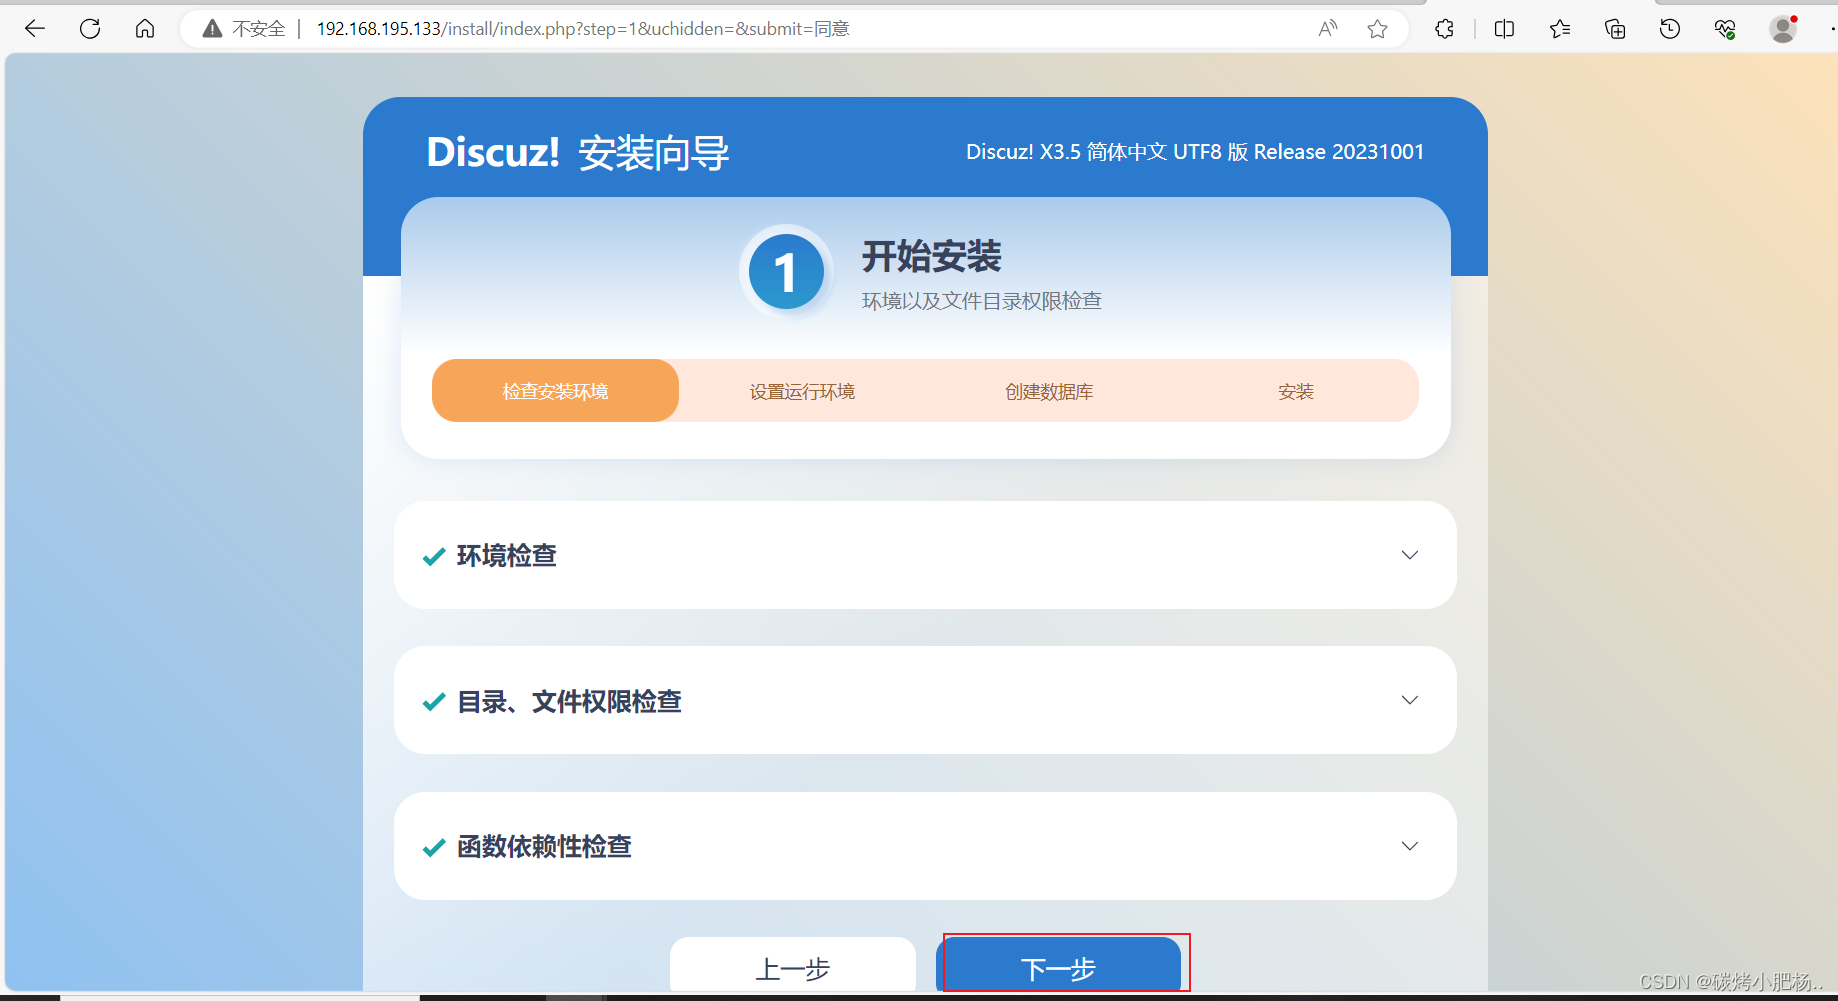Expand the 目录、文件权限检查 section chevron
Screen dimensions: 1838x1001
coord(1410,700)
